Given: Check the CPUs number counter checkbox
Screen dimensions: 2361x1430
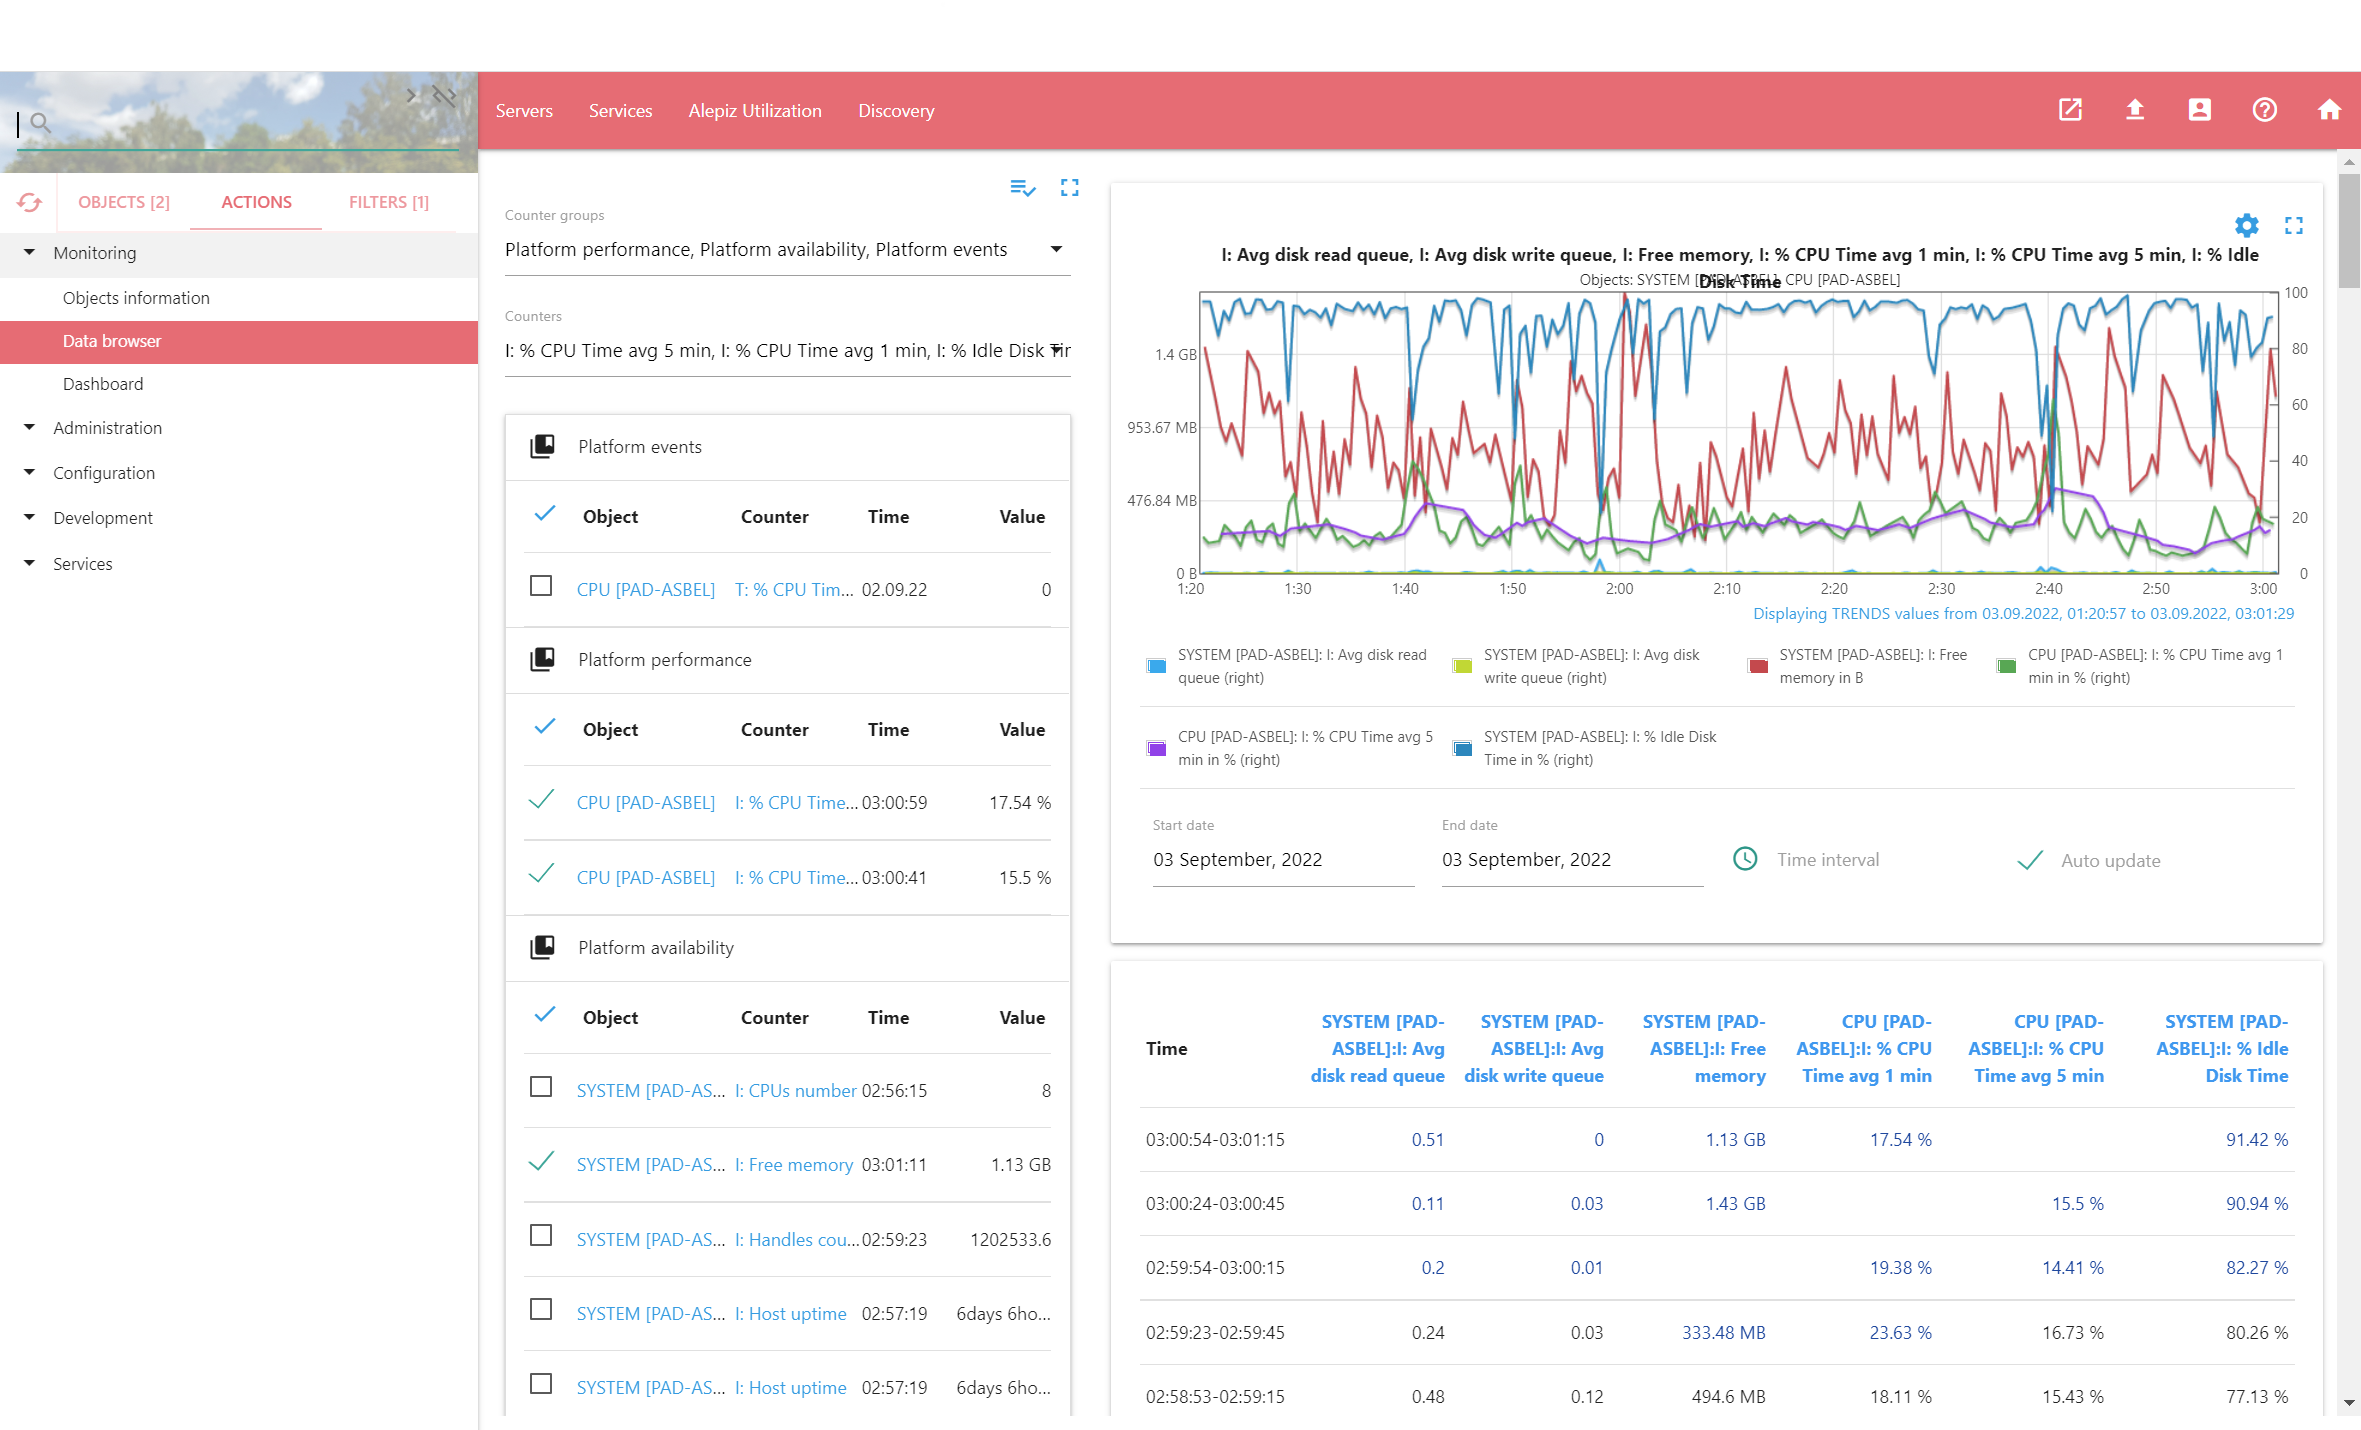Looking at the screenshot, I should pos(541,1087).
